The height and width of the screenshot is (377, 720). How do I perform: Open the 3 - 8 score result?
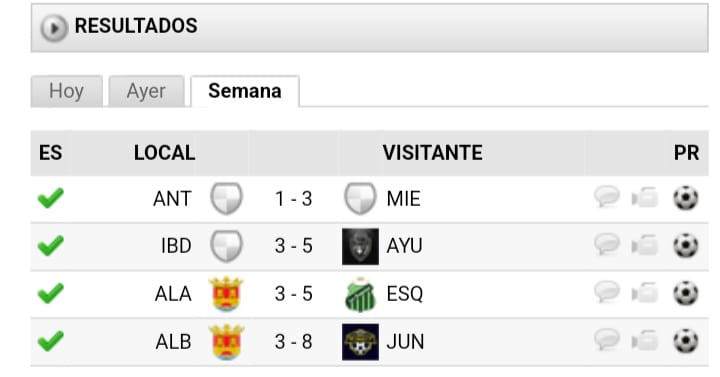293,342
